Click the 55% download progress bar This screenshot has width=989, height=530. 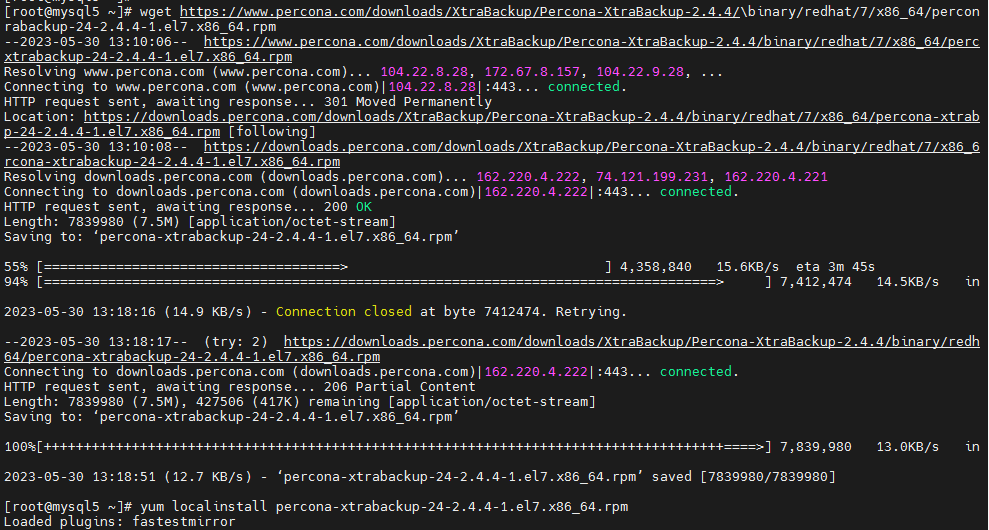[x=324, y=267]
